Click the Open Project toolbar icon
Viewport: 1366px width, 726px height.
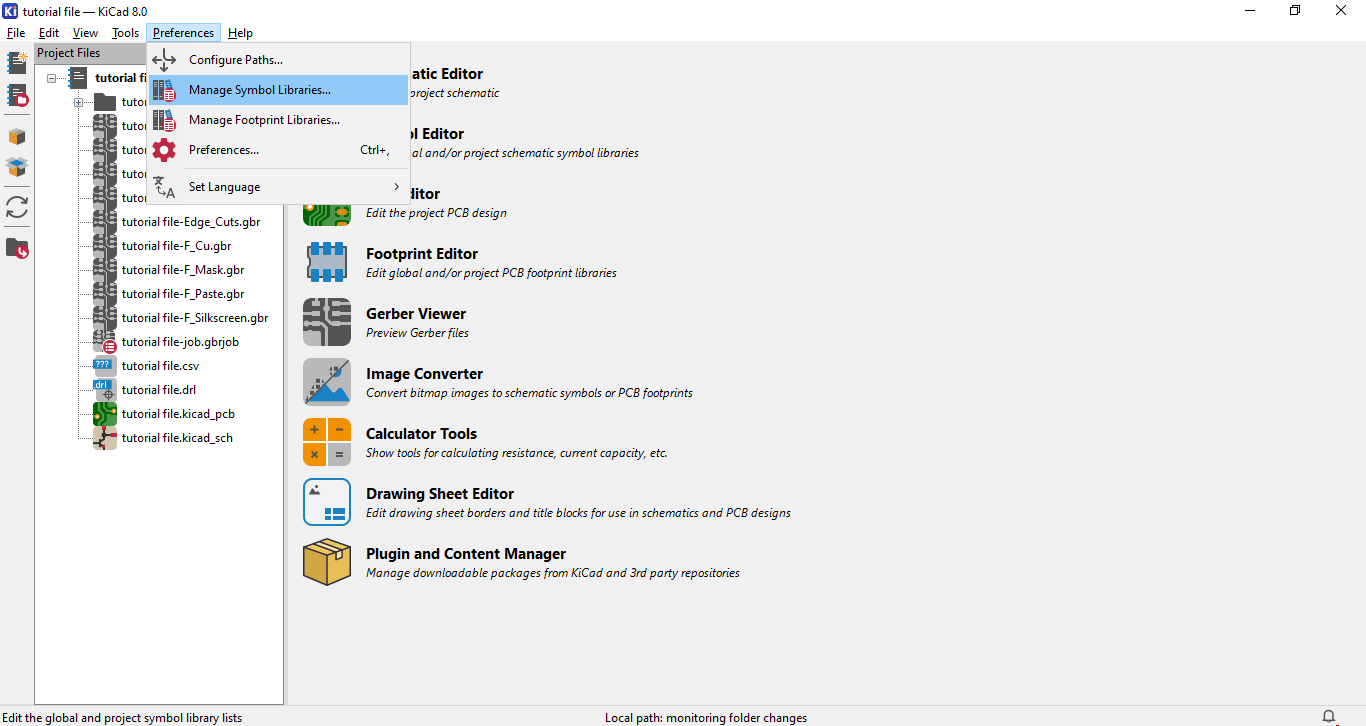pos(17,96)
